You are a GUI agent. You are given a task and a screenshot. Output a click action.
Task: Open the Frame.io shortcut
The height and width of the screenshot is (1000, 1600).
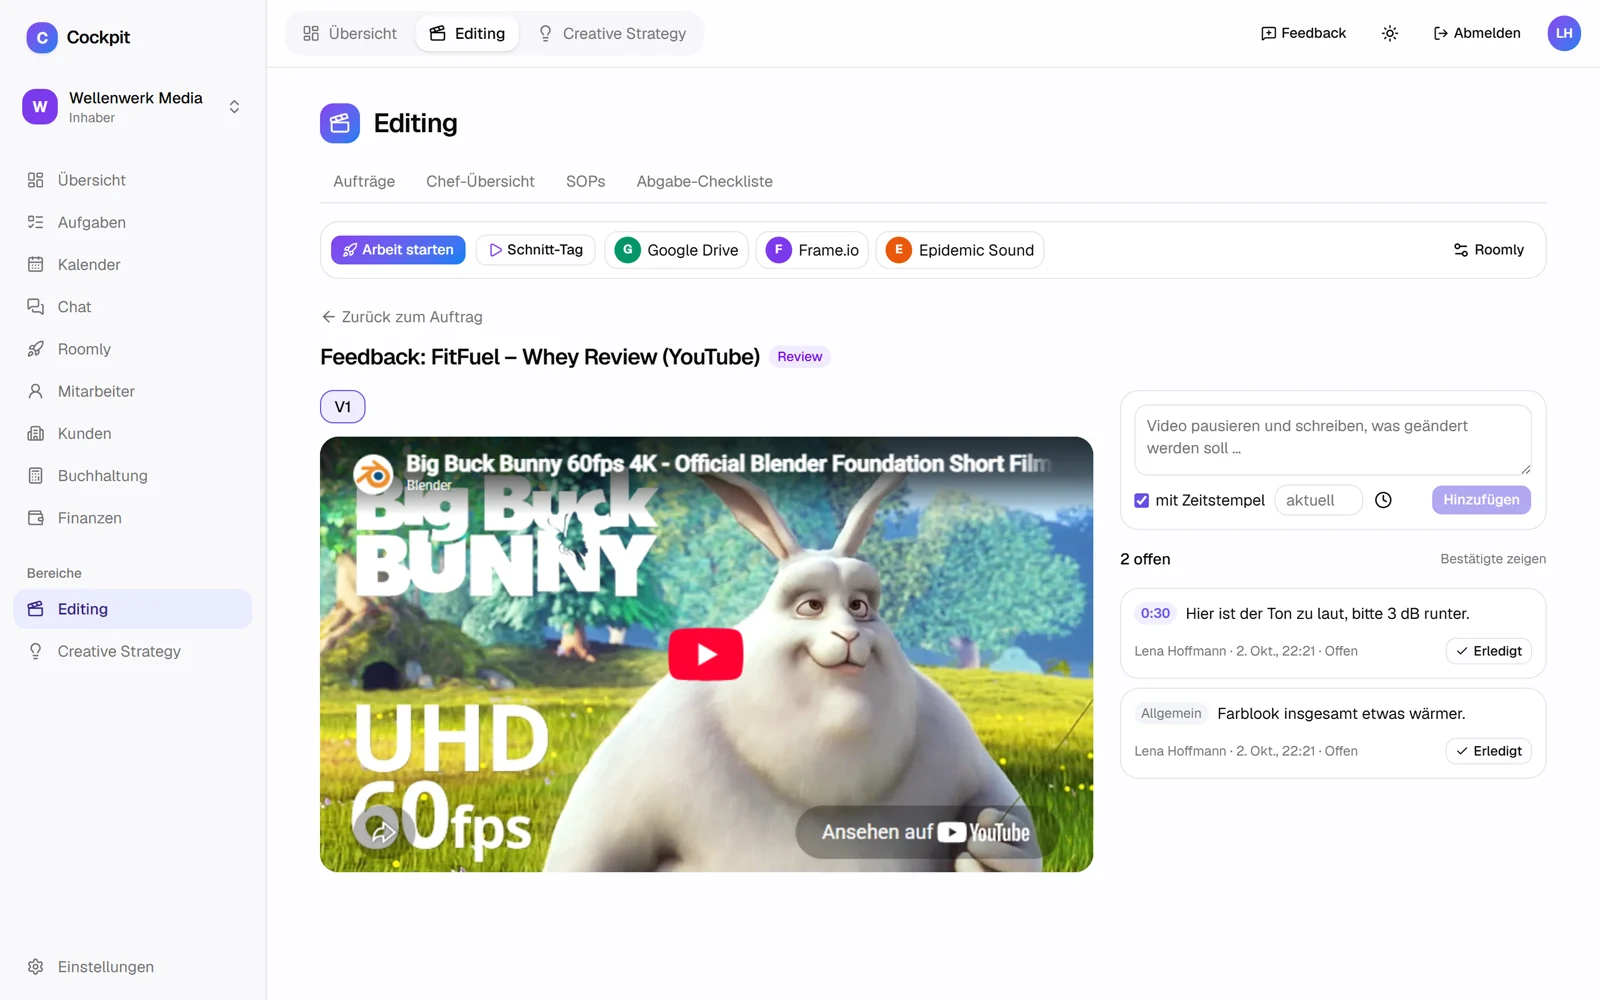click(812, 250)
